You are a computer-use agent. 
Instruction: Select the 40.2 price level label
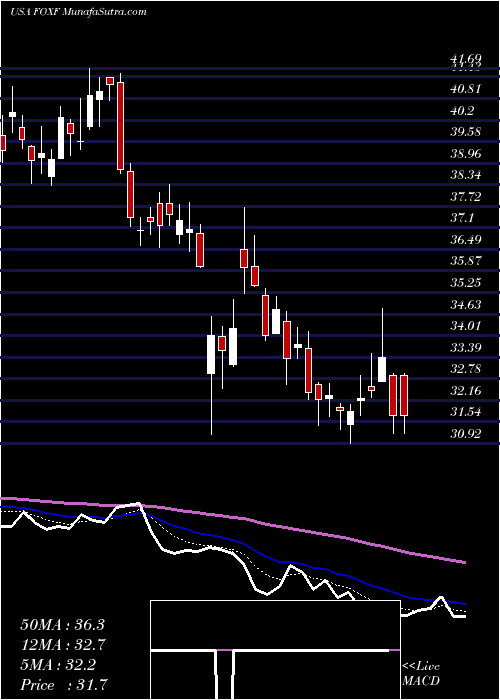pyautogui.click(x=462, y=111)
